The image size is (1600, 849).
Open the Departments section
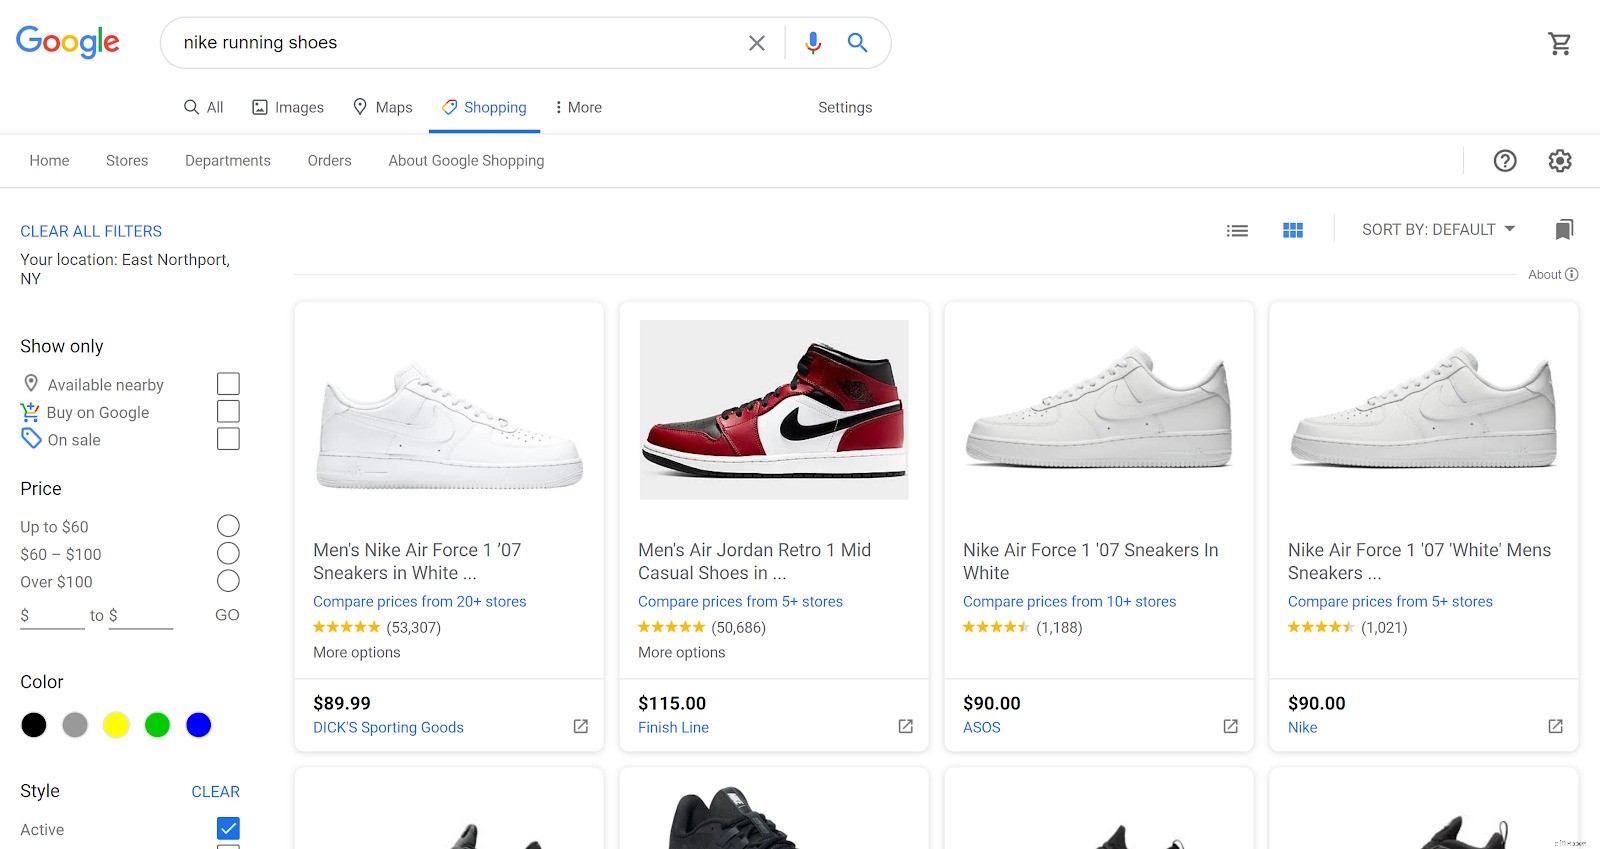click(x=228, y=160)
